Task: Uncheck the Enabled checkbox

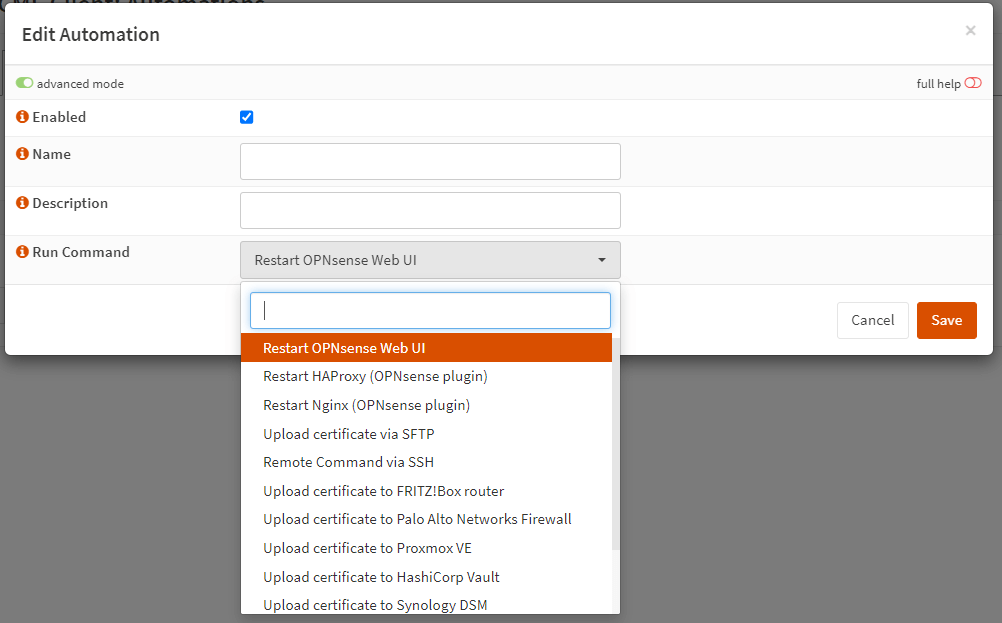Action: (247, 117)
